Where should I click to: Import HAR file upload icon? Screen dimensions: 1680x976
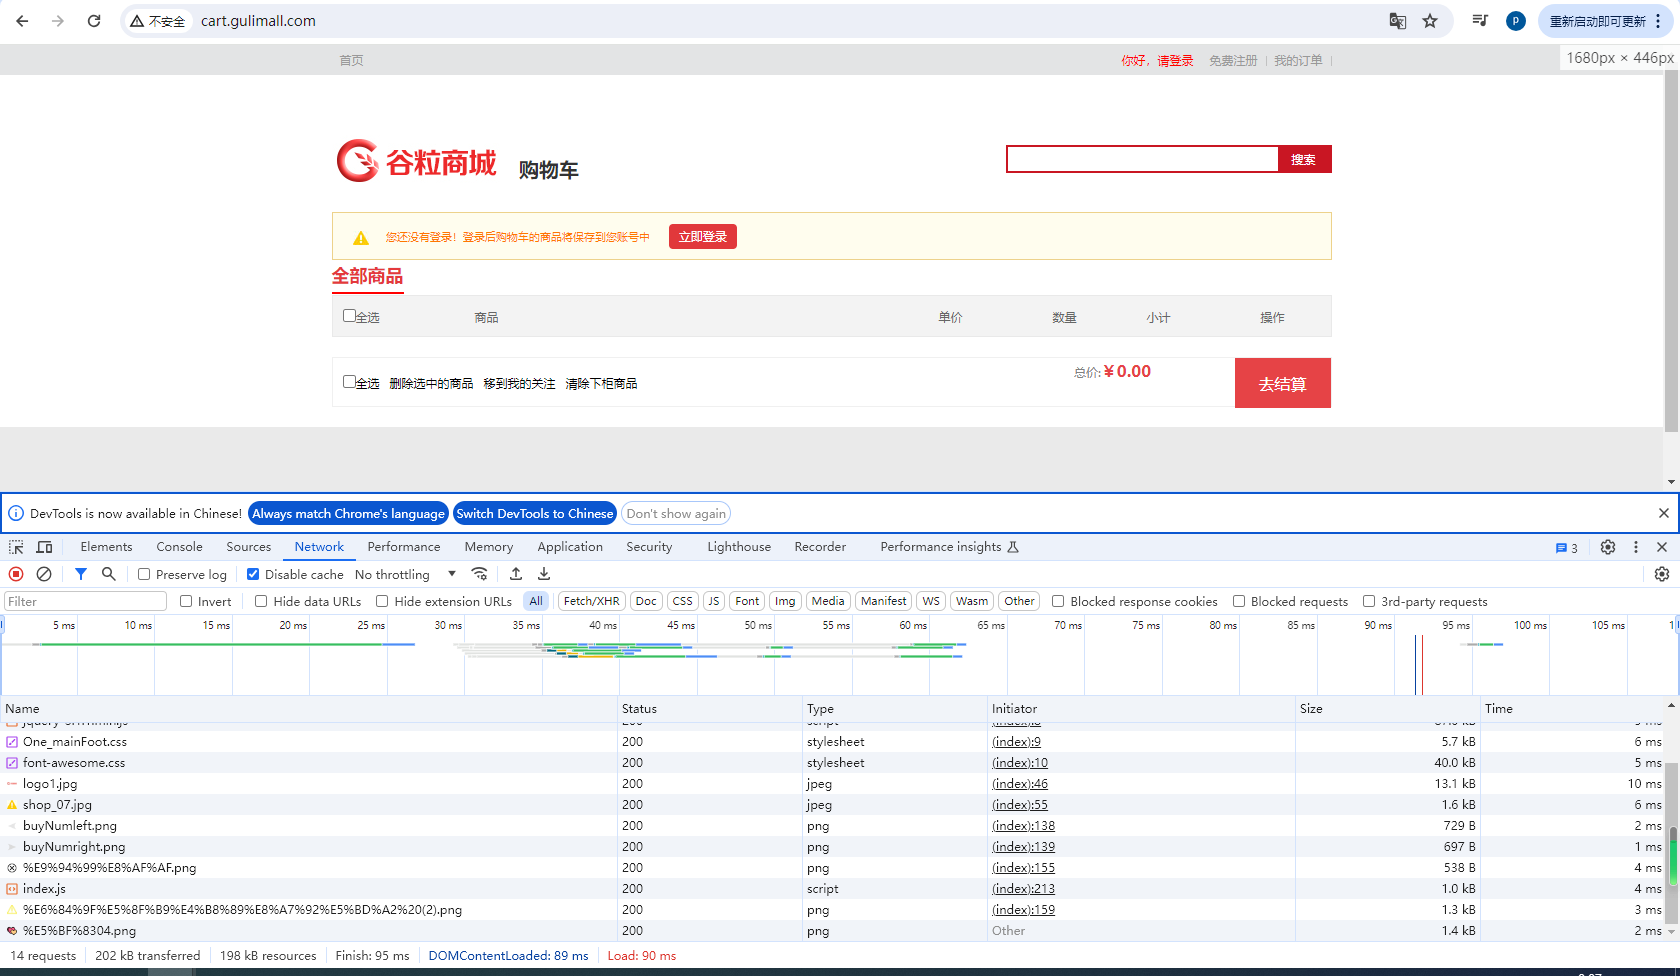(516, 574)
